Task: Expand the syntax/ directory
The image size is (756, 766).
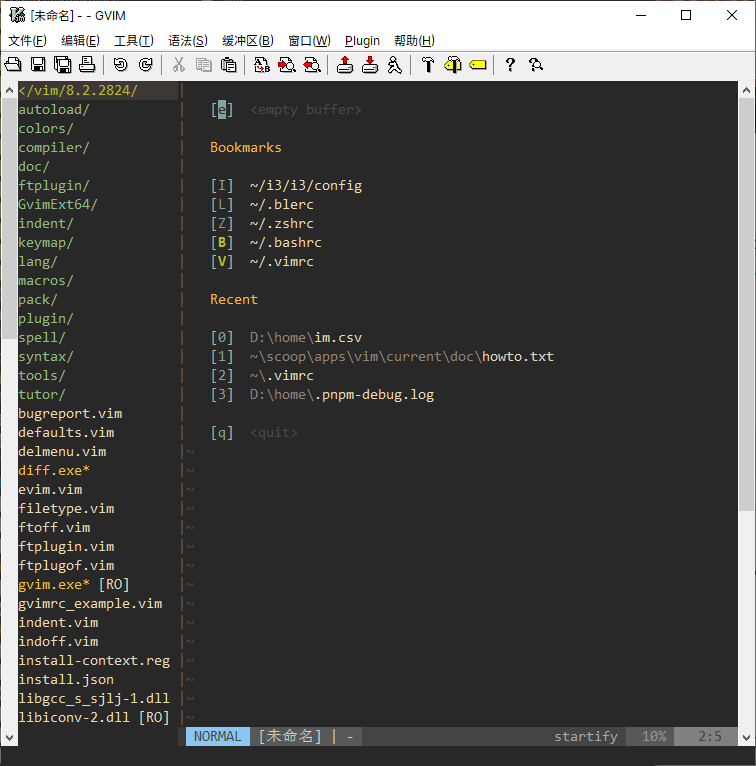Action: (45, 357)
